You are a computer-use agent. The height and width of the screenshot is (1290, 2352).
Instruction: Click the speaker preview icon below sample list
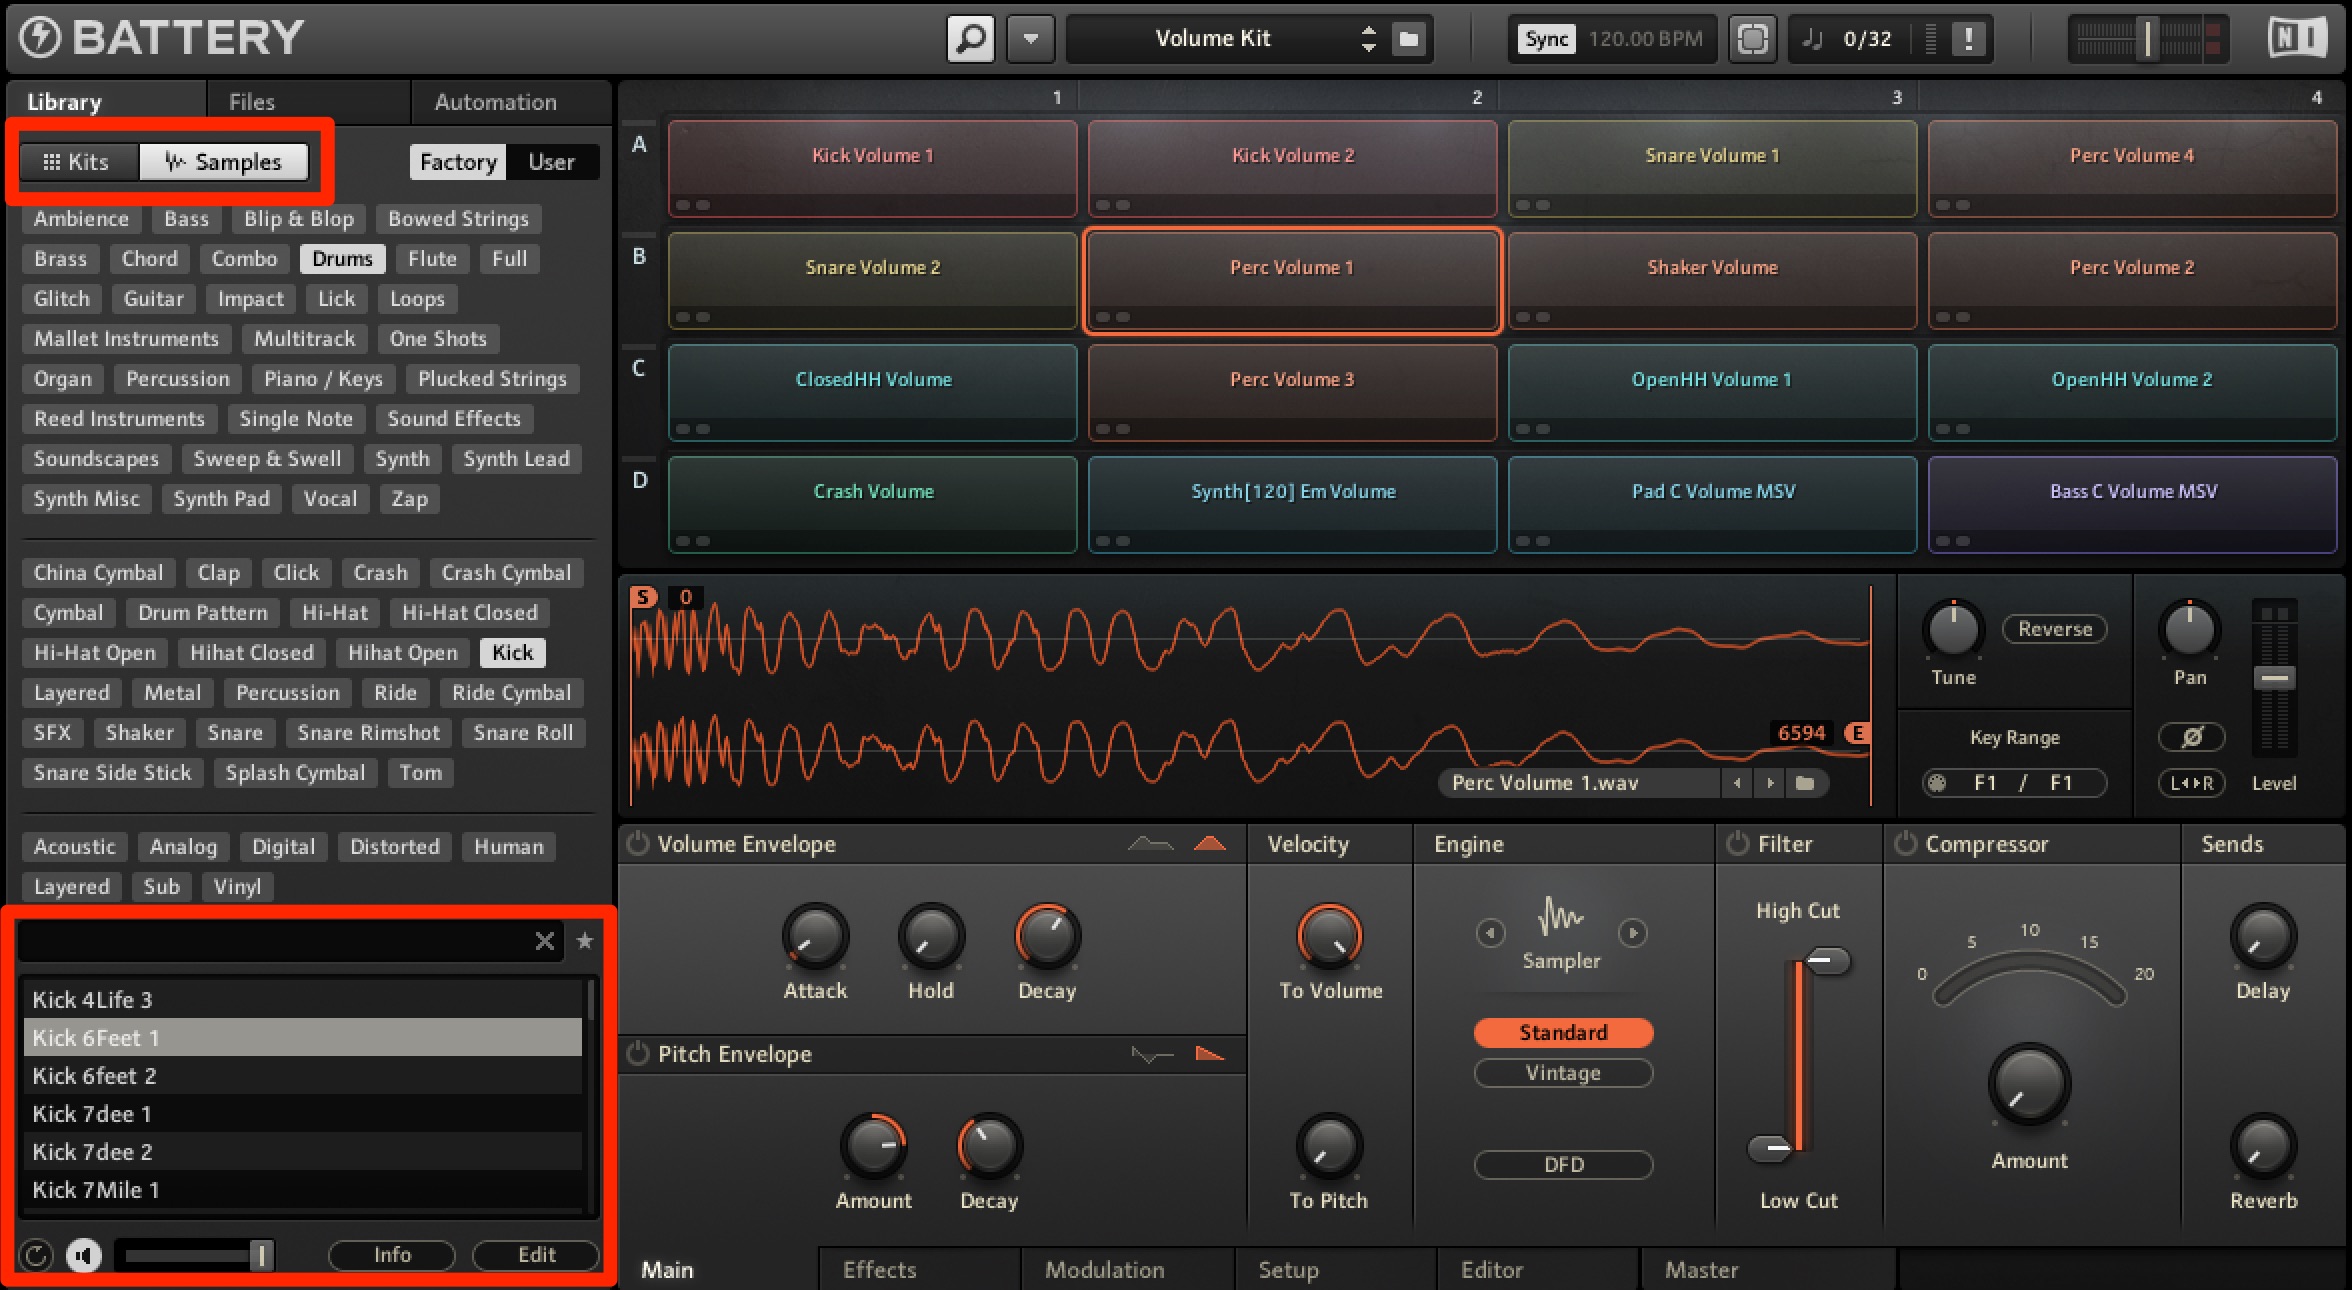click(x=84, y=1255)
